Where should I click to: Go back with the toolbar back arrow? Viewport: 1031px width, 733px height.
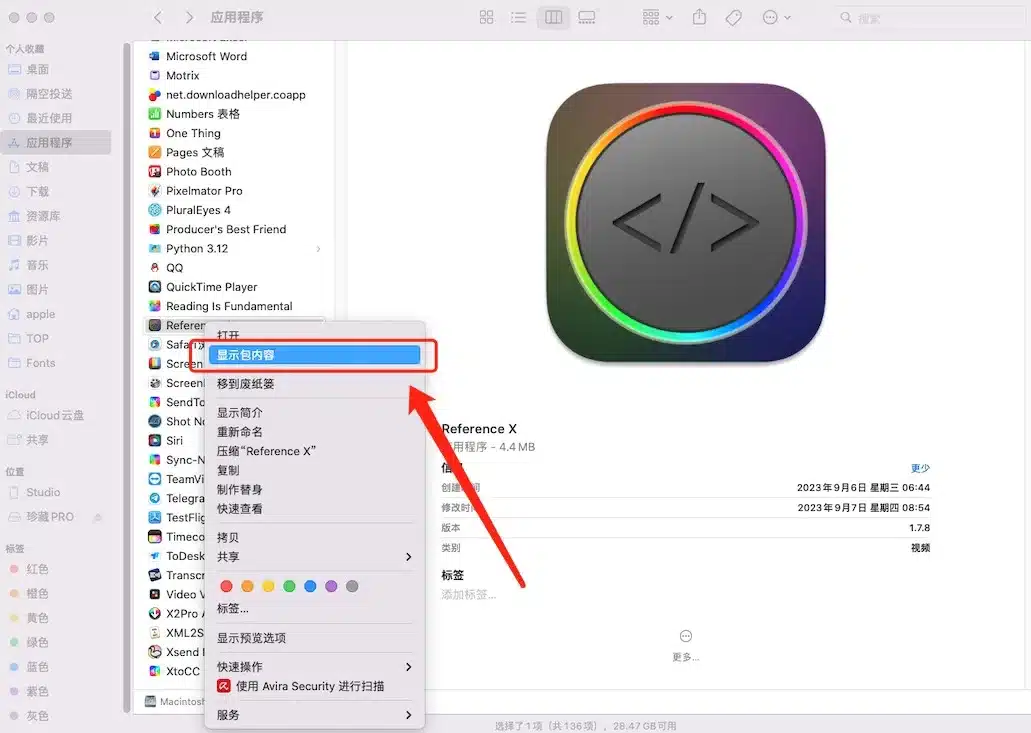pyautogui.click(x=158, y=18)
